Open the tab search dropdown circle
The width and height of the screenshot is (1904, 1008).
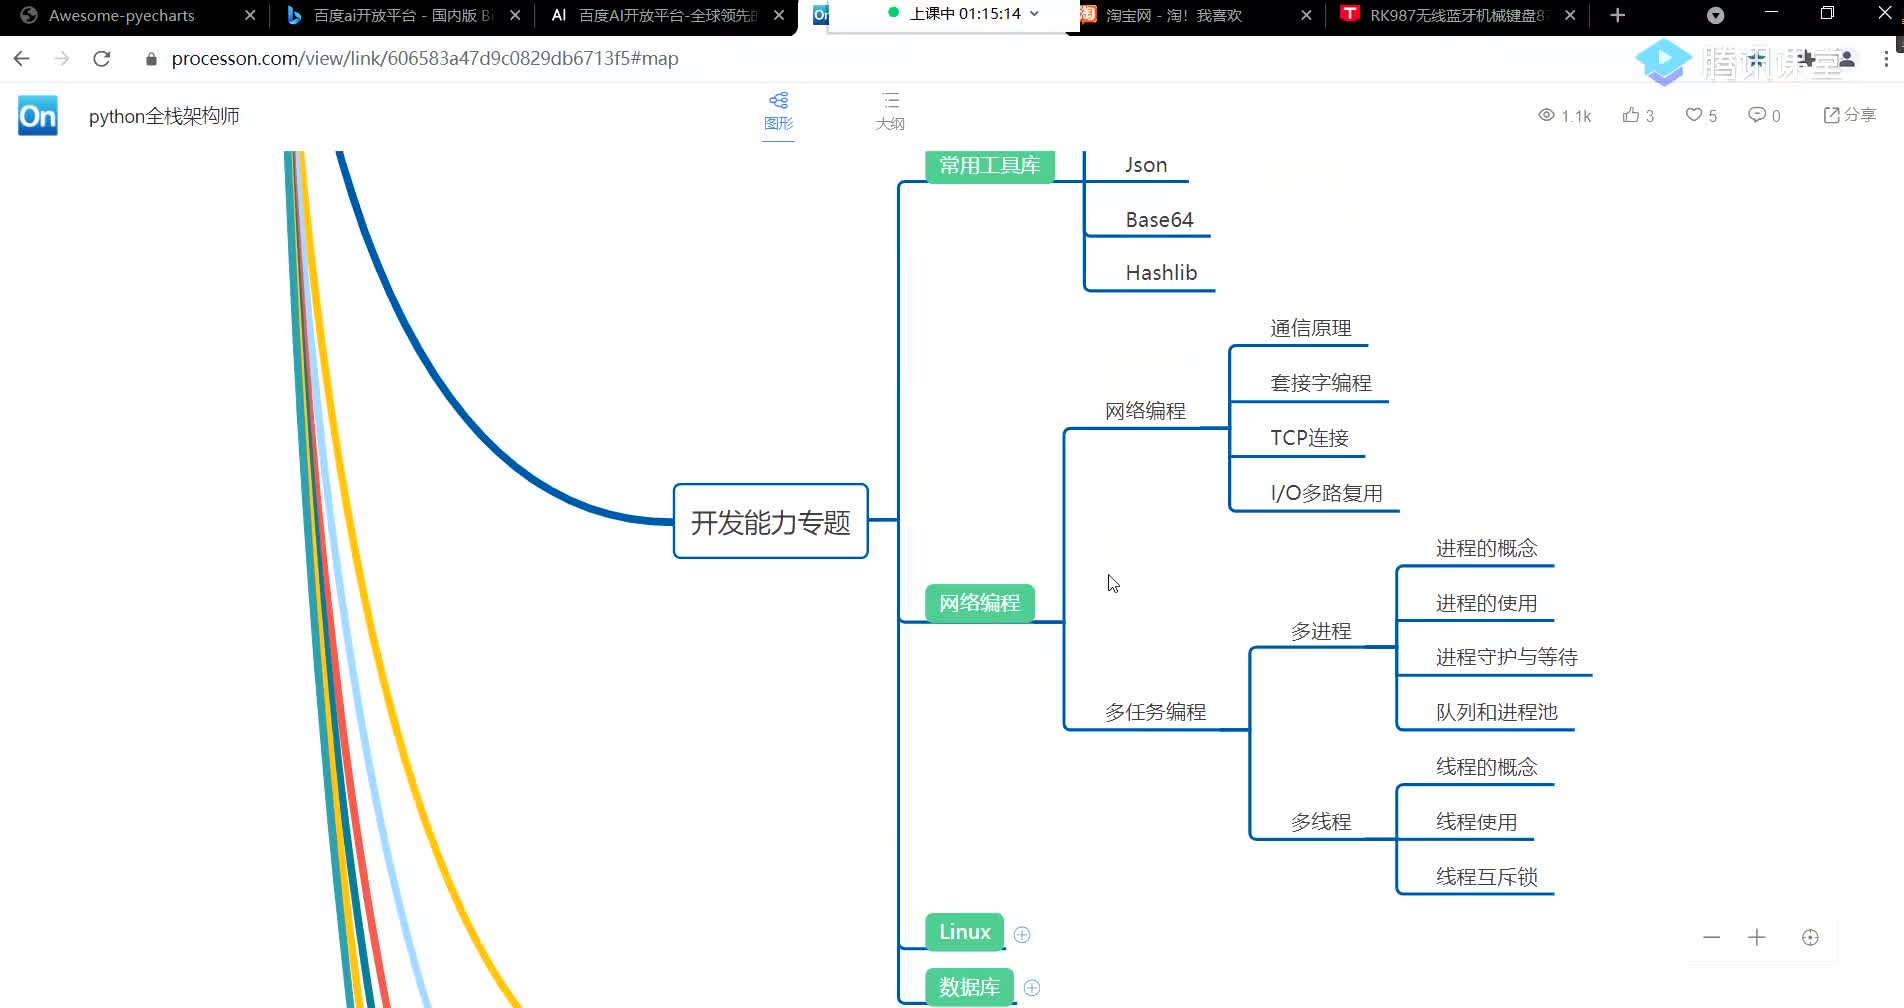click(1715, 15)
